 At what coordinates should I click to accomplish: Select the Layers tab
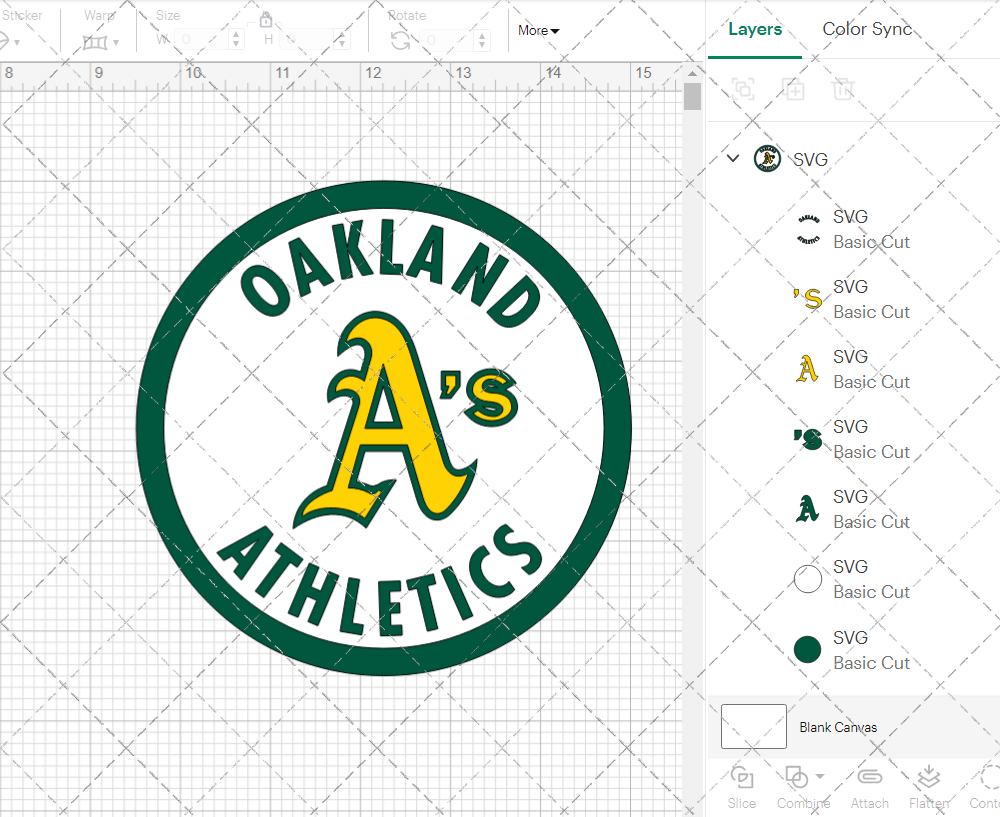(755, 29)
